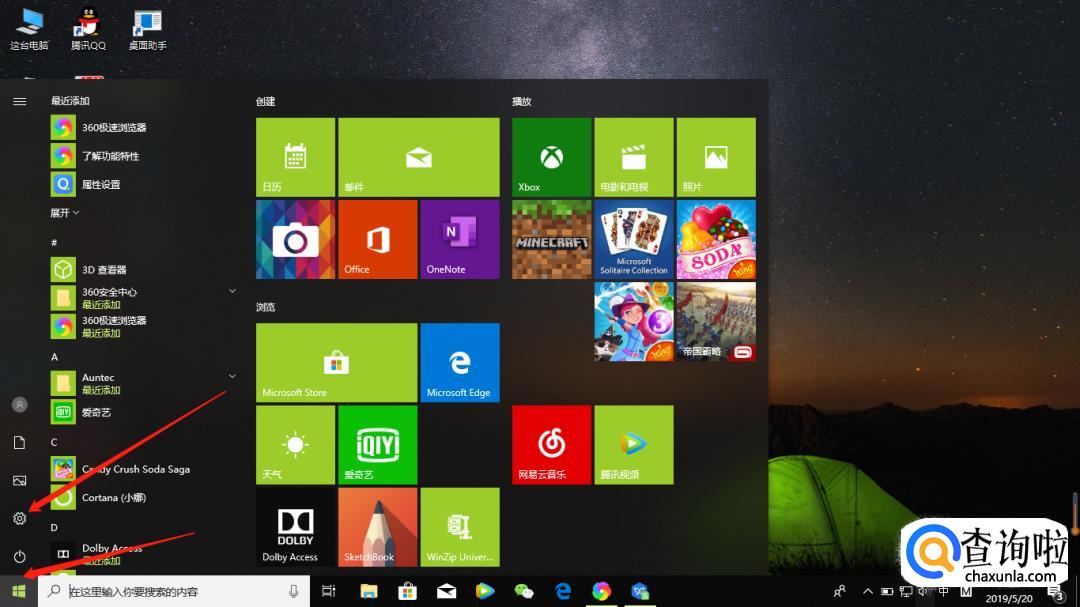Expand the 360安全中心 folder chevron
This screenshot has height=607, width=1080.
(232, 291)
